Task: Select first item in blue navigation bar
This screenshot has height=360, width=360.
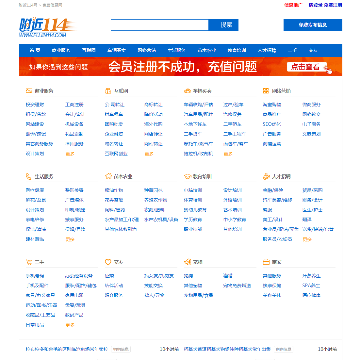Action: pos(35,50)
